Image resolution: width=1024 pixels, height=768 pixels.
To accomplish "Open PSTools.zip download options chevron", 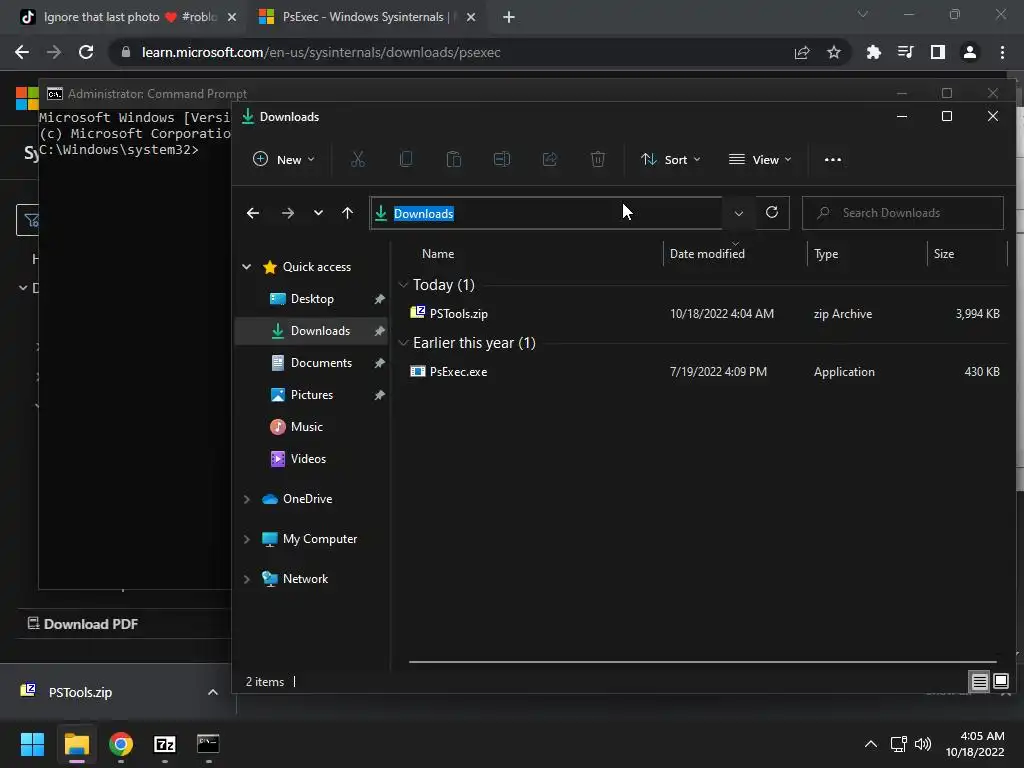I will point(213,692).
